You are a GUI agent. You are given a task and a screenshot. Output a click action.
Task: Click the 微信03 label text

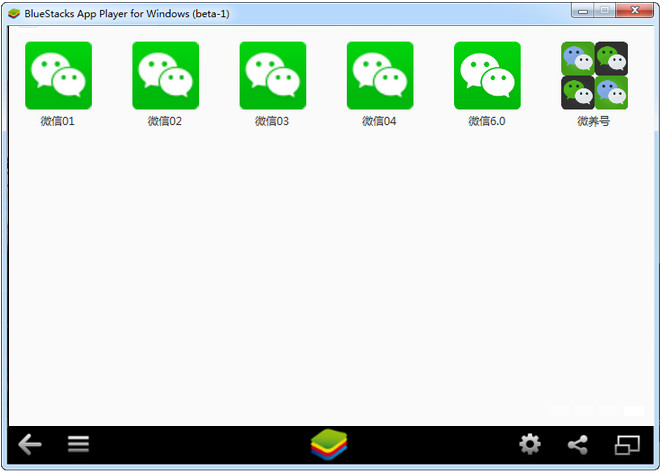coord(272,121)
